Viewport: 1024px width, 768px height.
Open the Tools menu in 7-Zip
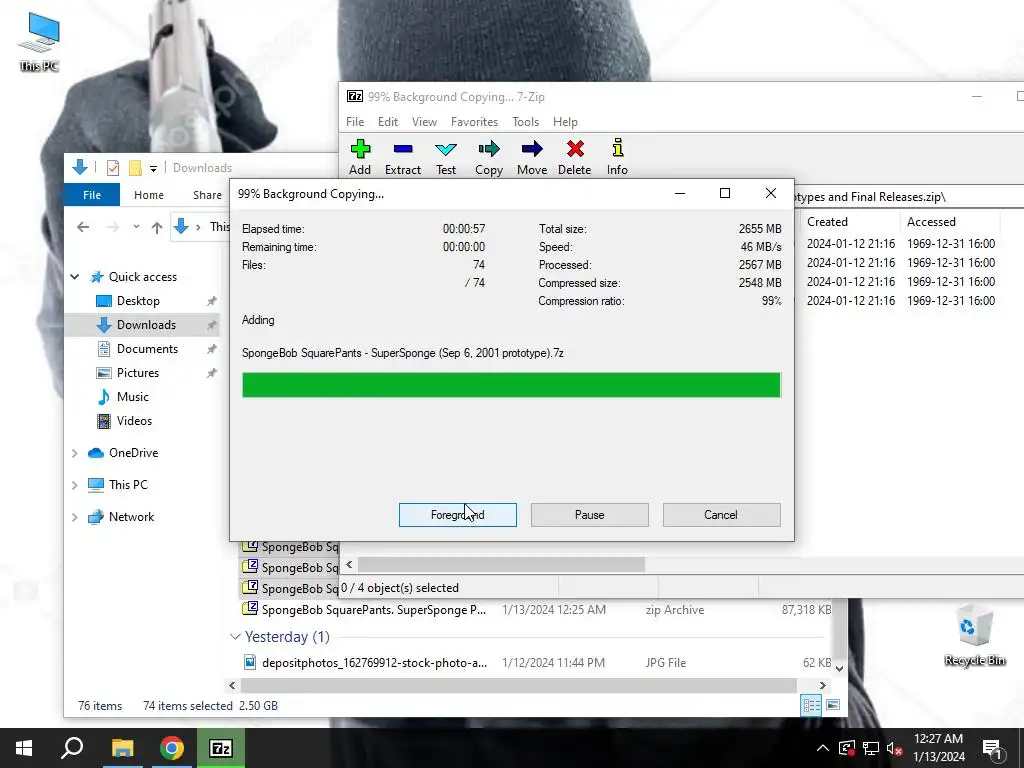click(526, 121)
